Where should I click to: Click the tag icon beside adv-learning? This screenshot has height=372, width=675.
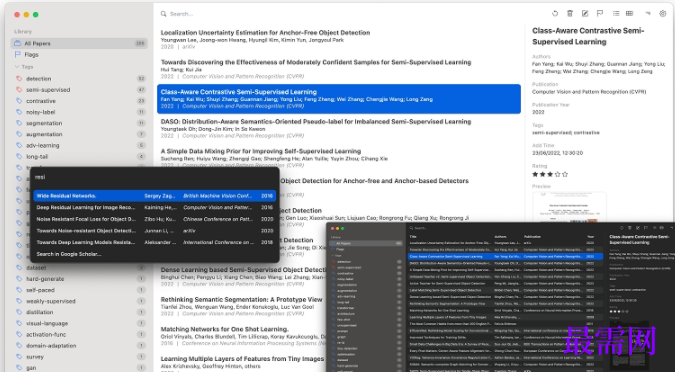tap(19, 146)
